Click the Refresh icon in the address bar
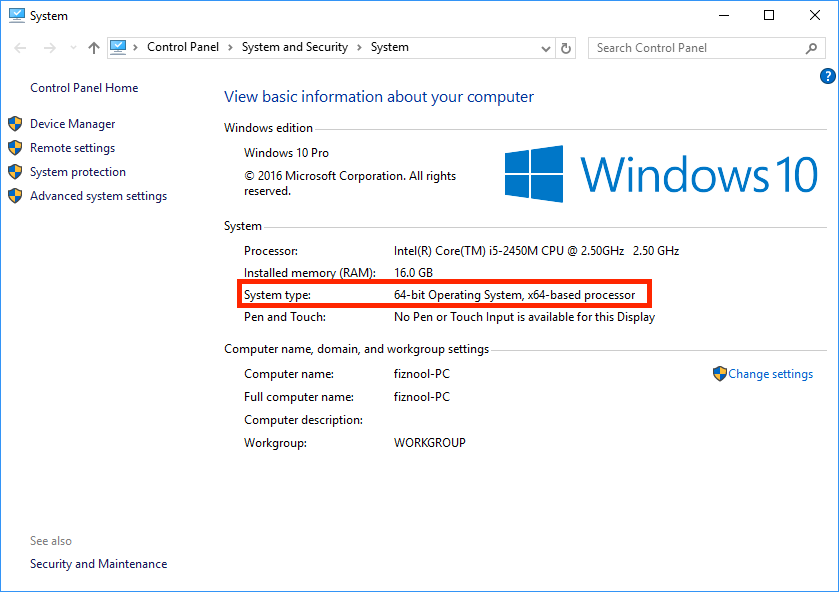The image size is (839, 592). pyautogui.click(x=566, y=47)
